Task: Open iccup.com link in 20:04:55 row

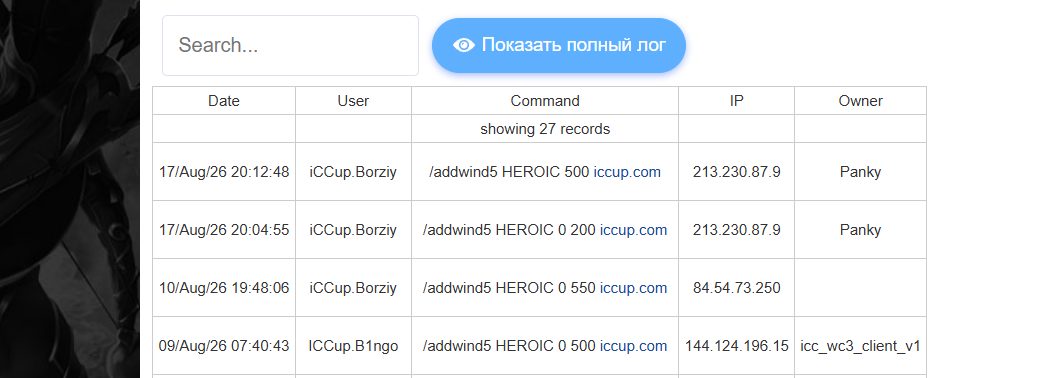Action: 633,230
